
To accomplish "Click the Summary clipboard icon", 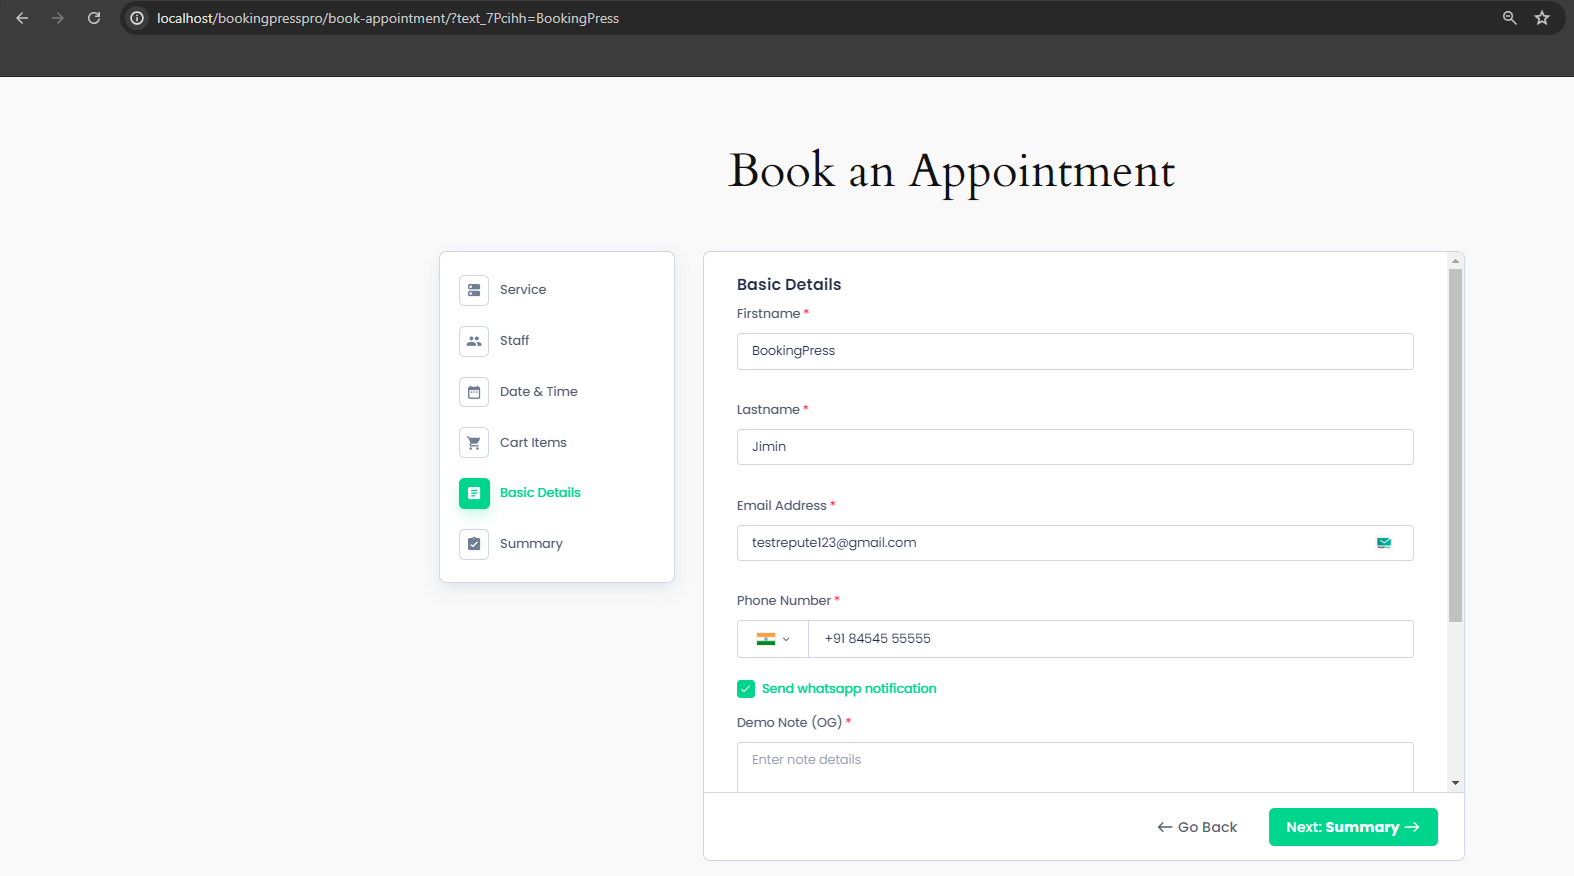I will (x=474, y=544).
